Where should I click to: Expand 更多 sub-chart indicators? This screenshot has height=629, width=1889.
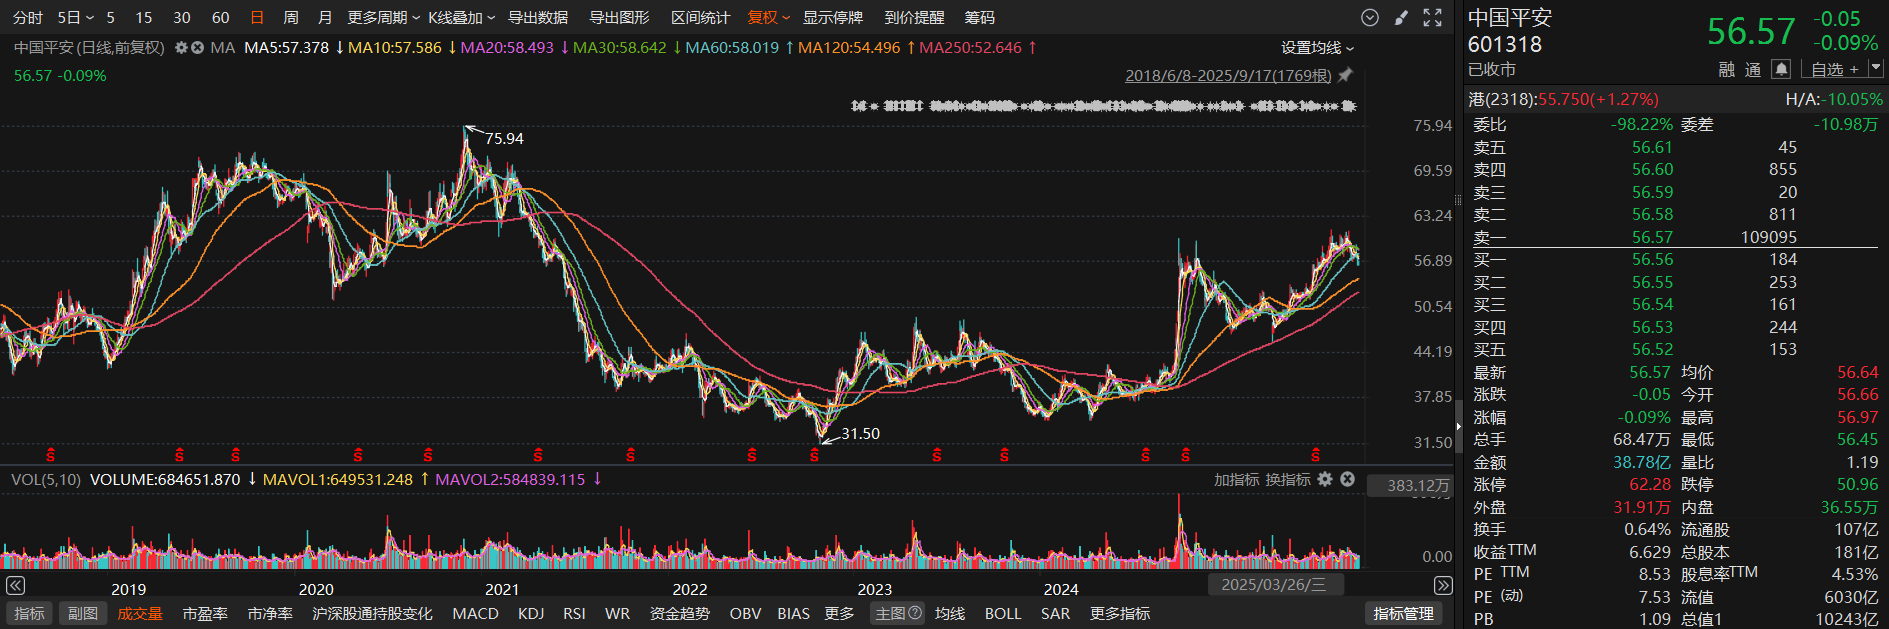pos(839,613)
